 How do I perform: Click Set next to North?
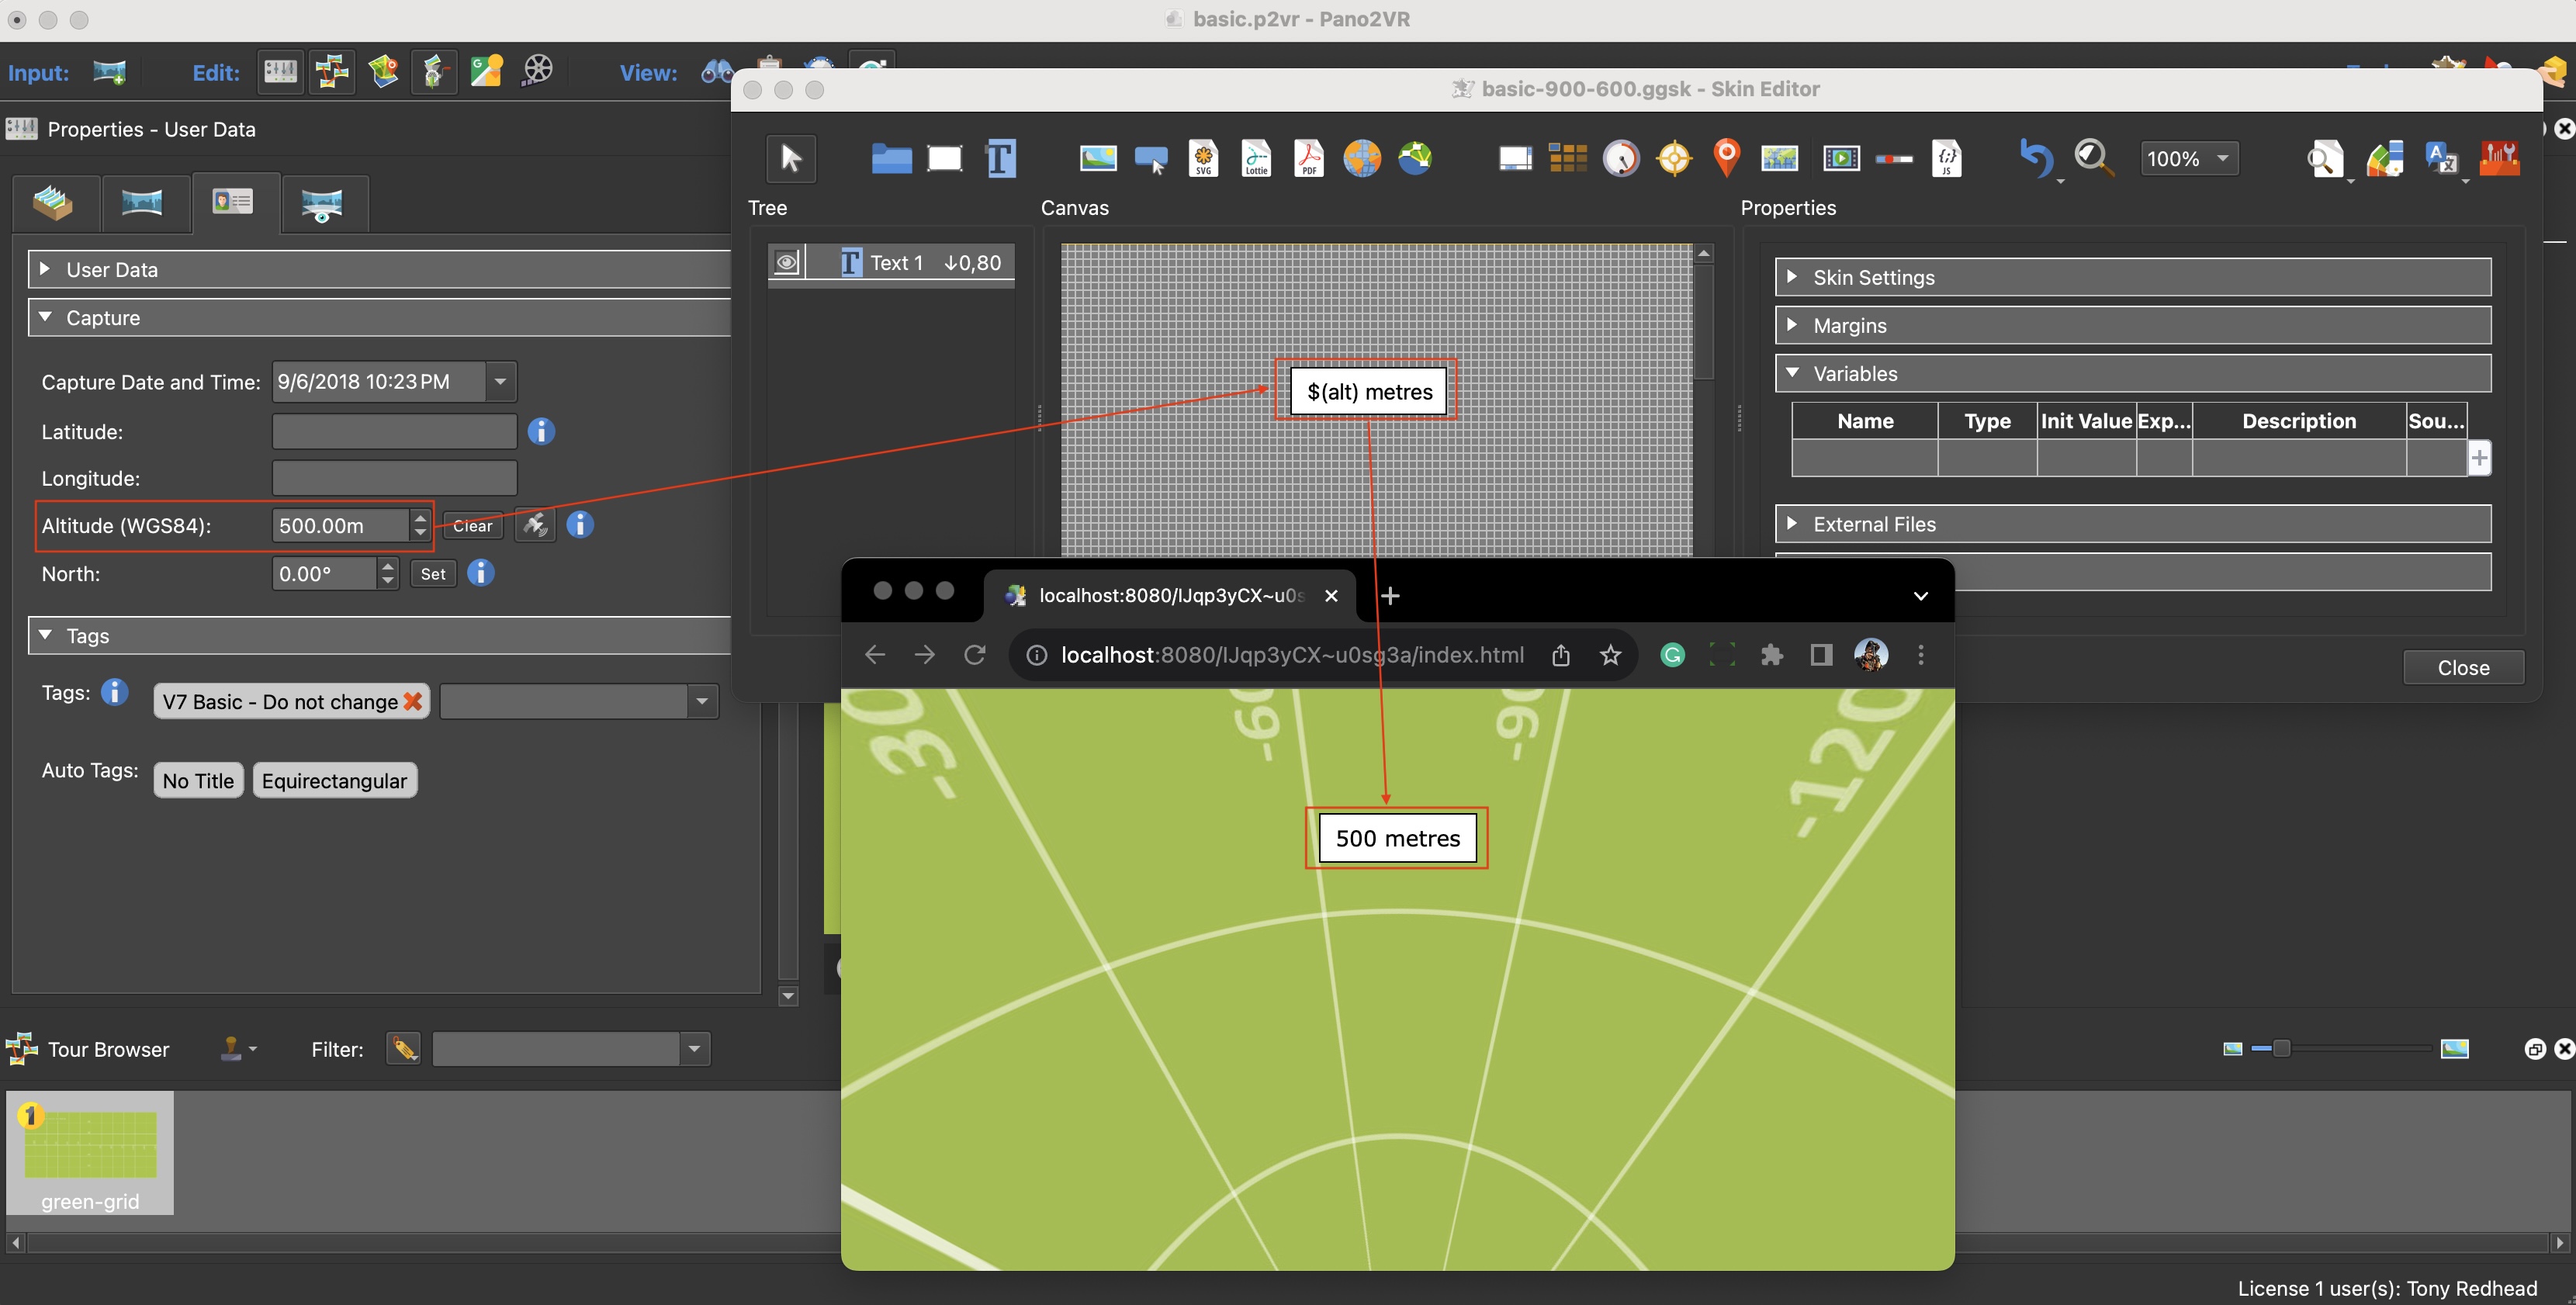(433, 573)
